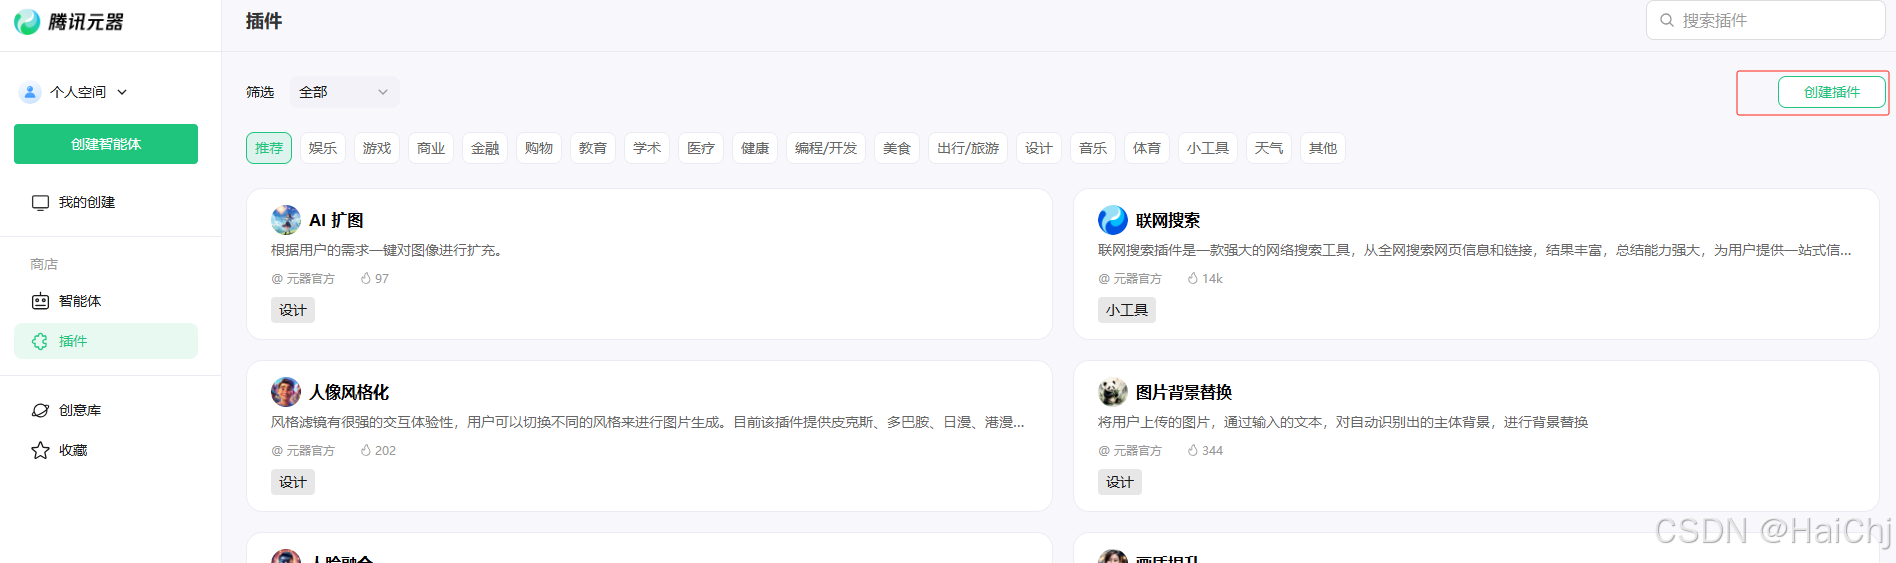Click the 设计 tag under 人像风格化
This screenshot has height=563, width=1896.
(293, 482)
